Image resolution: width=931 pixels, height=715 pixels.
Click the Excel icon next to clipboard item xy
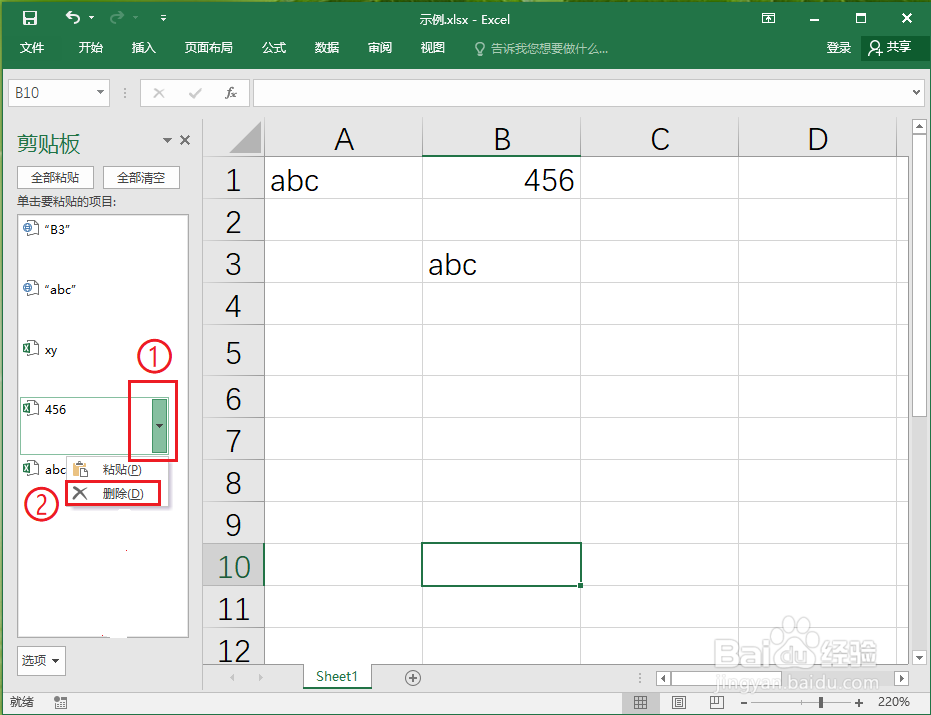pyautogui.click(x=29, y=349)
